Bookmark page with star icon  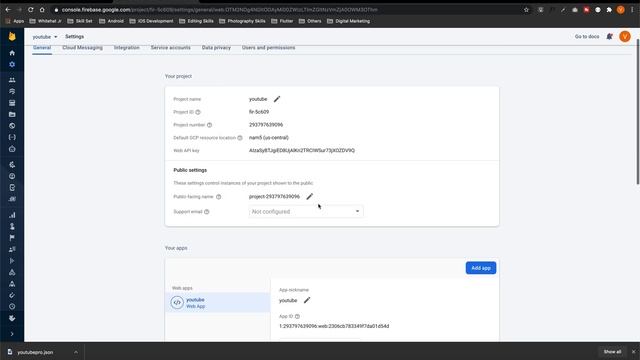(x=526, y=10)
